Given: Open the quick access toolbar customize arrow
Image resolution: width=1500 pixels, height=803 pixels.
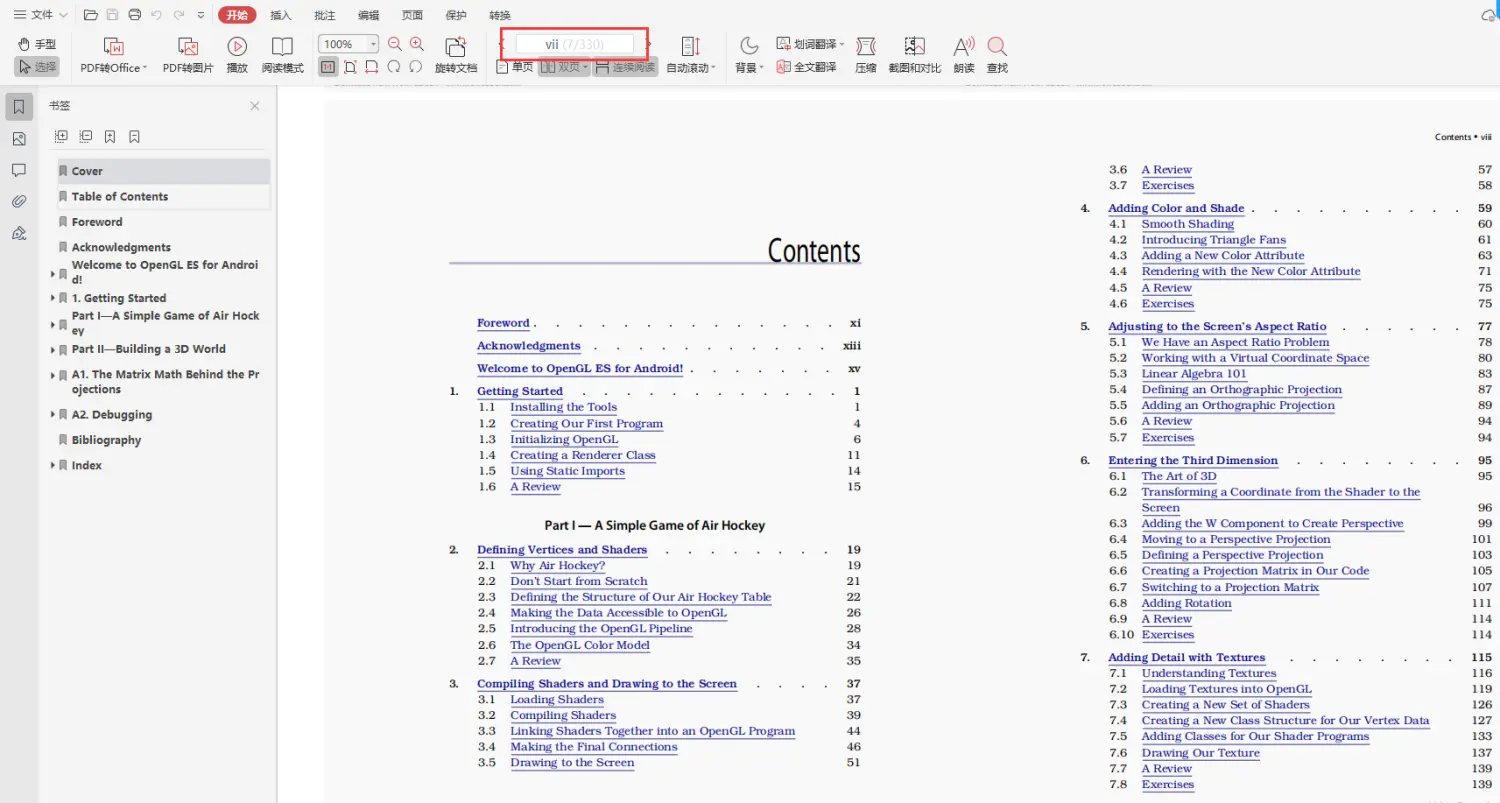Looking at the screenshot, I should pos(201,15).
